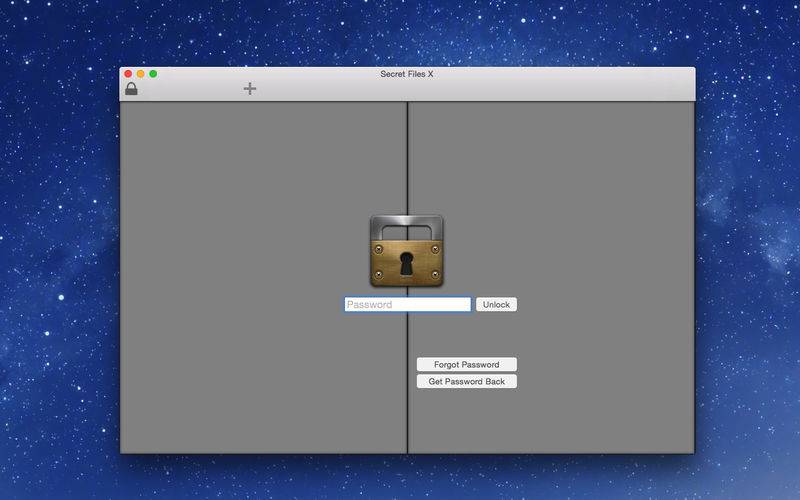
Task: Minimize window with the yellow button
Action: pyautogui.click(x=141, y=74)
